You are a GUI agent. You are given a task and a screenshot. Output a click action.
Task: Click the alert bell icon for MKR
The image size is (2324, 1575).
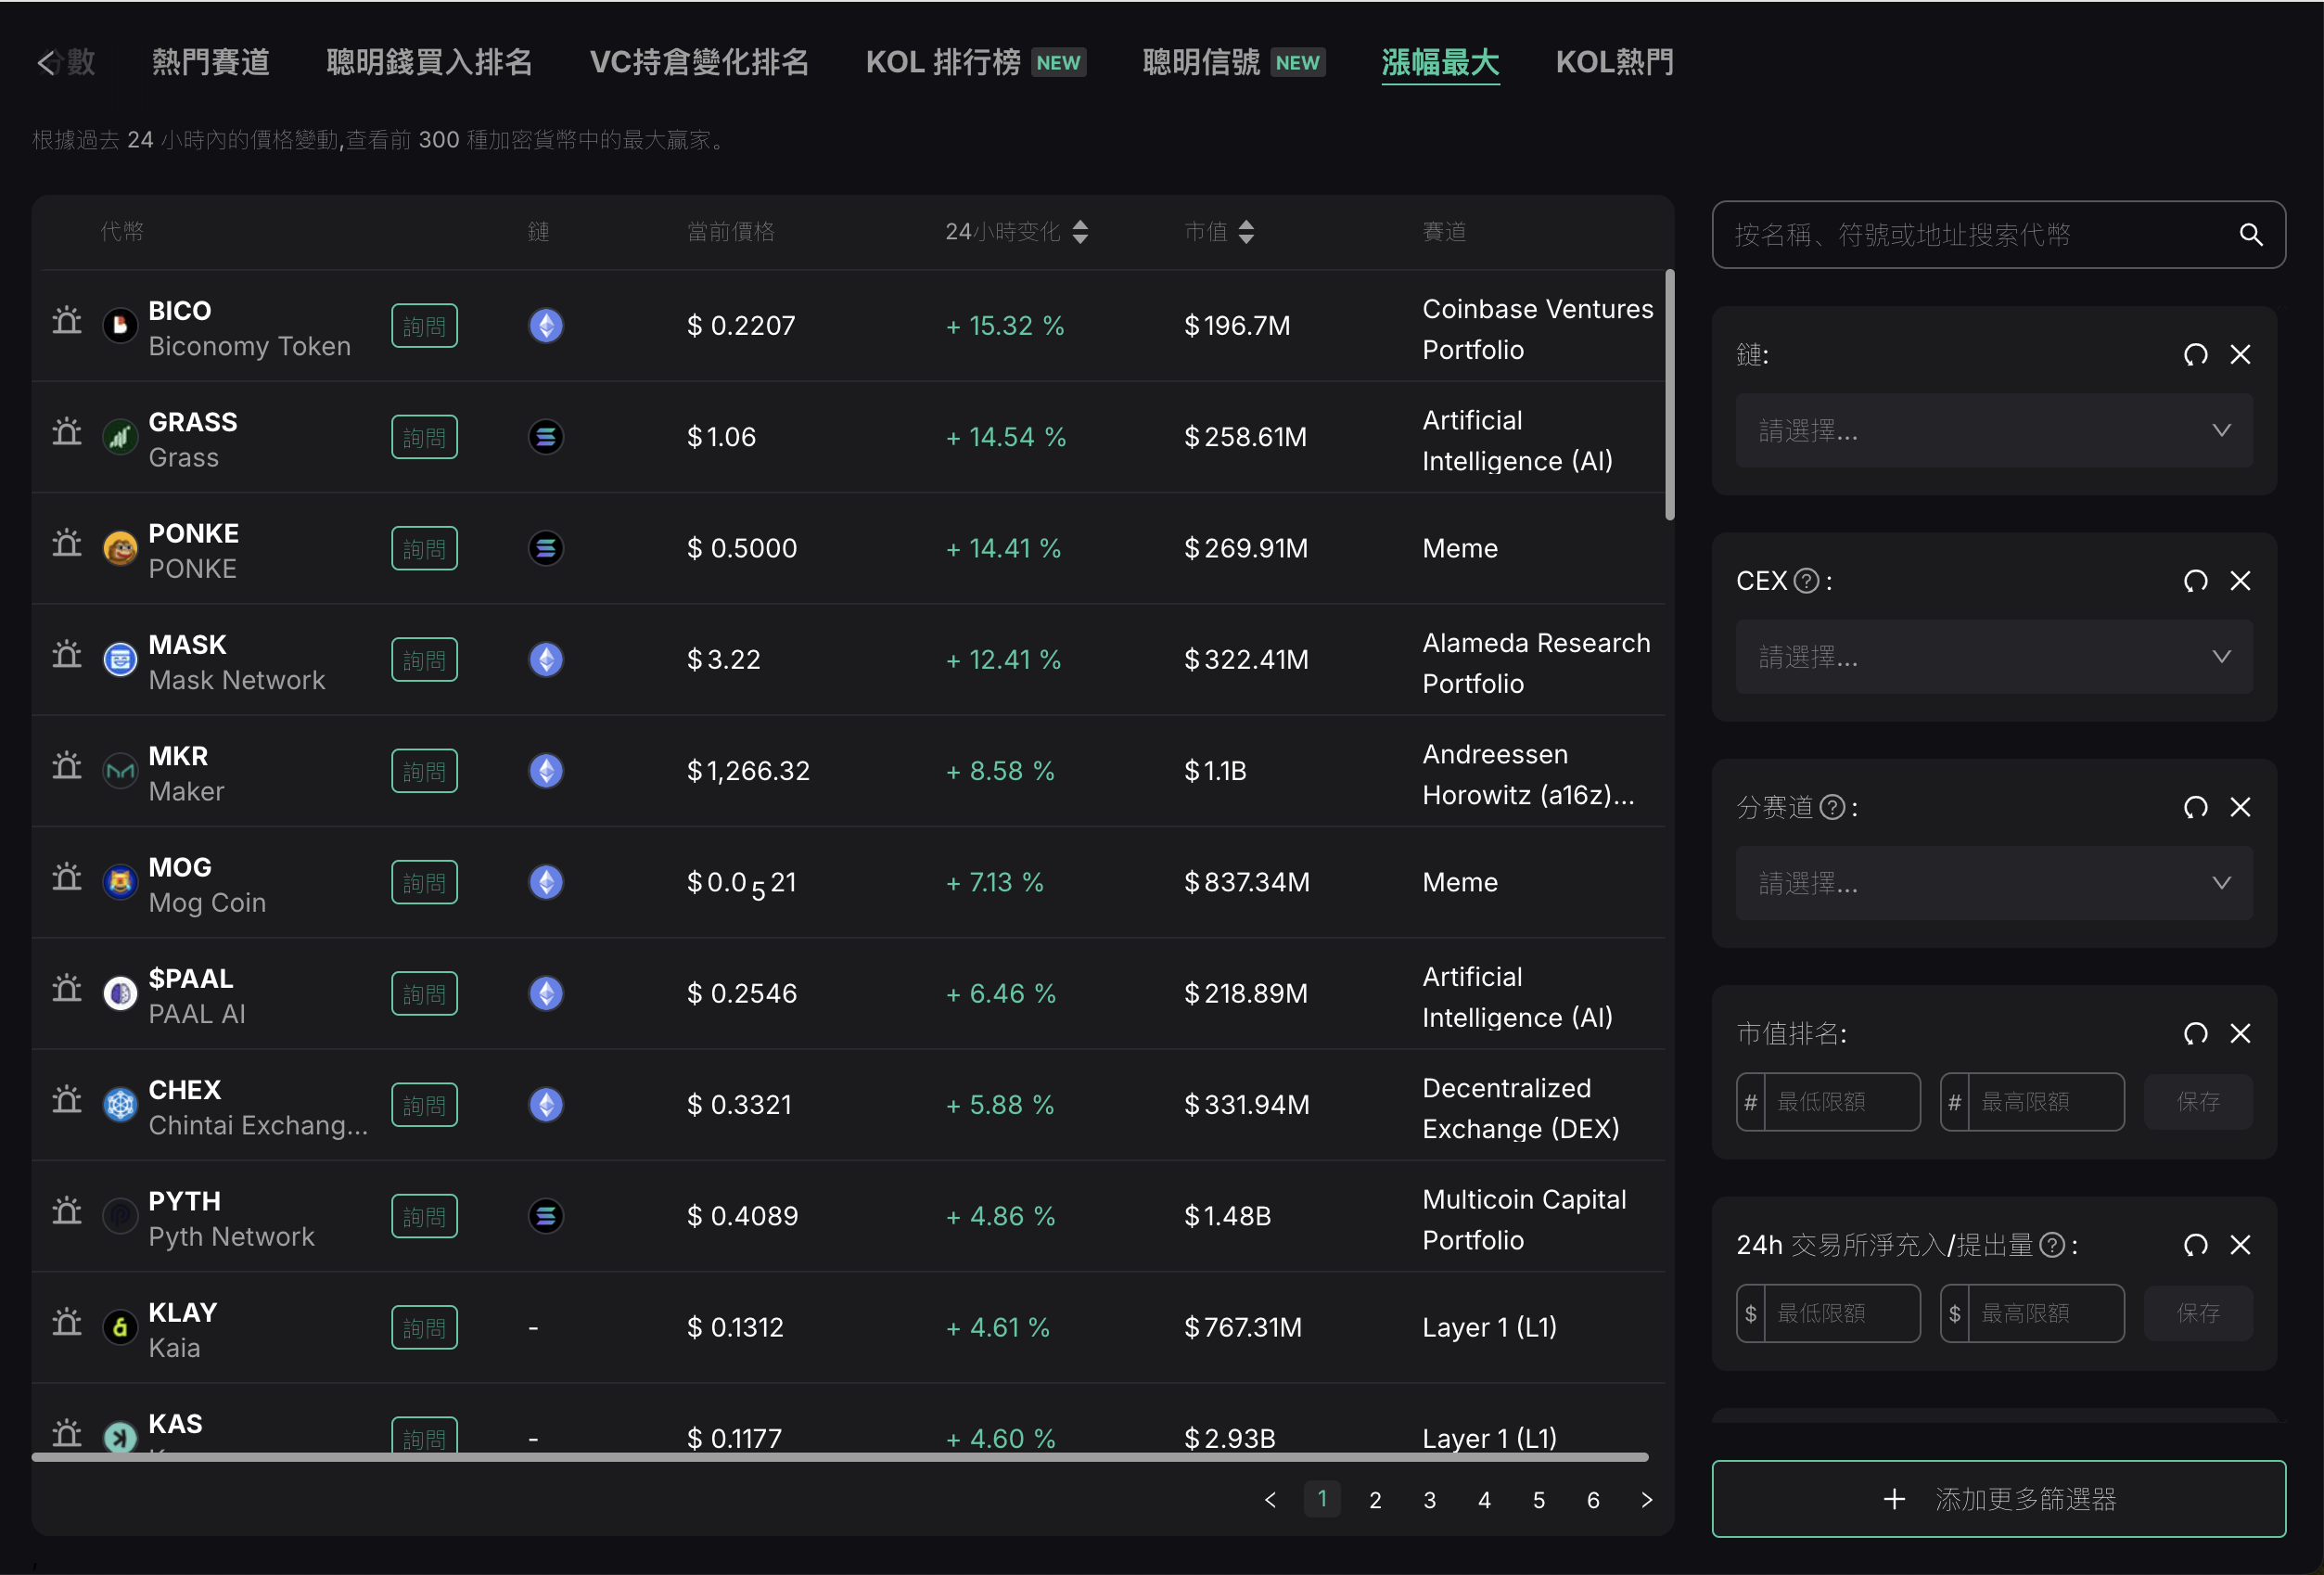(67, 765)
